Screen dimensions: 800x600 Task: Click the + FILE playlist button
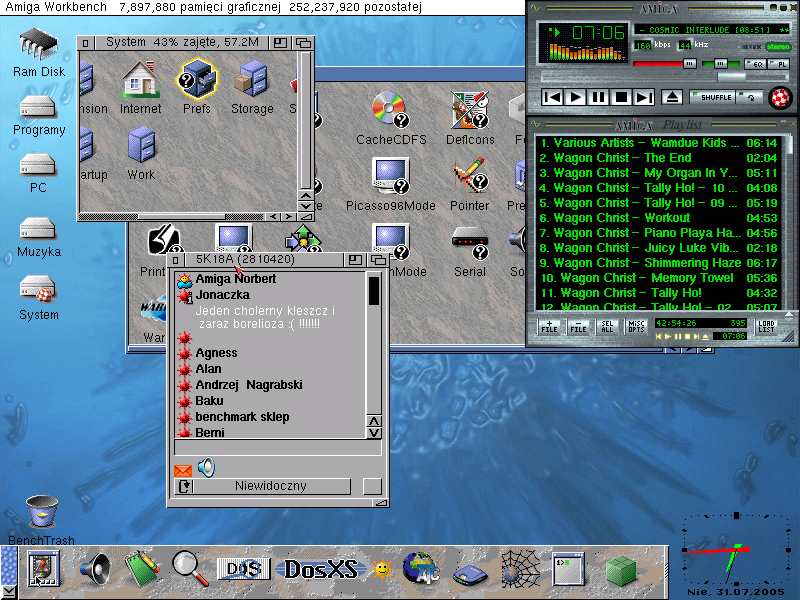click(x=549, y=327)
